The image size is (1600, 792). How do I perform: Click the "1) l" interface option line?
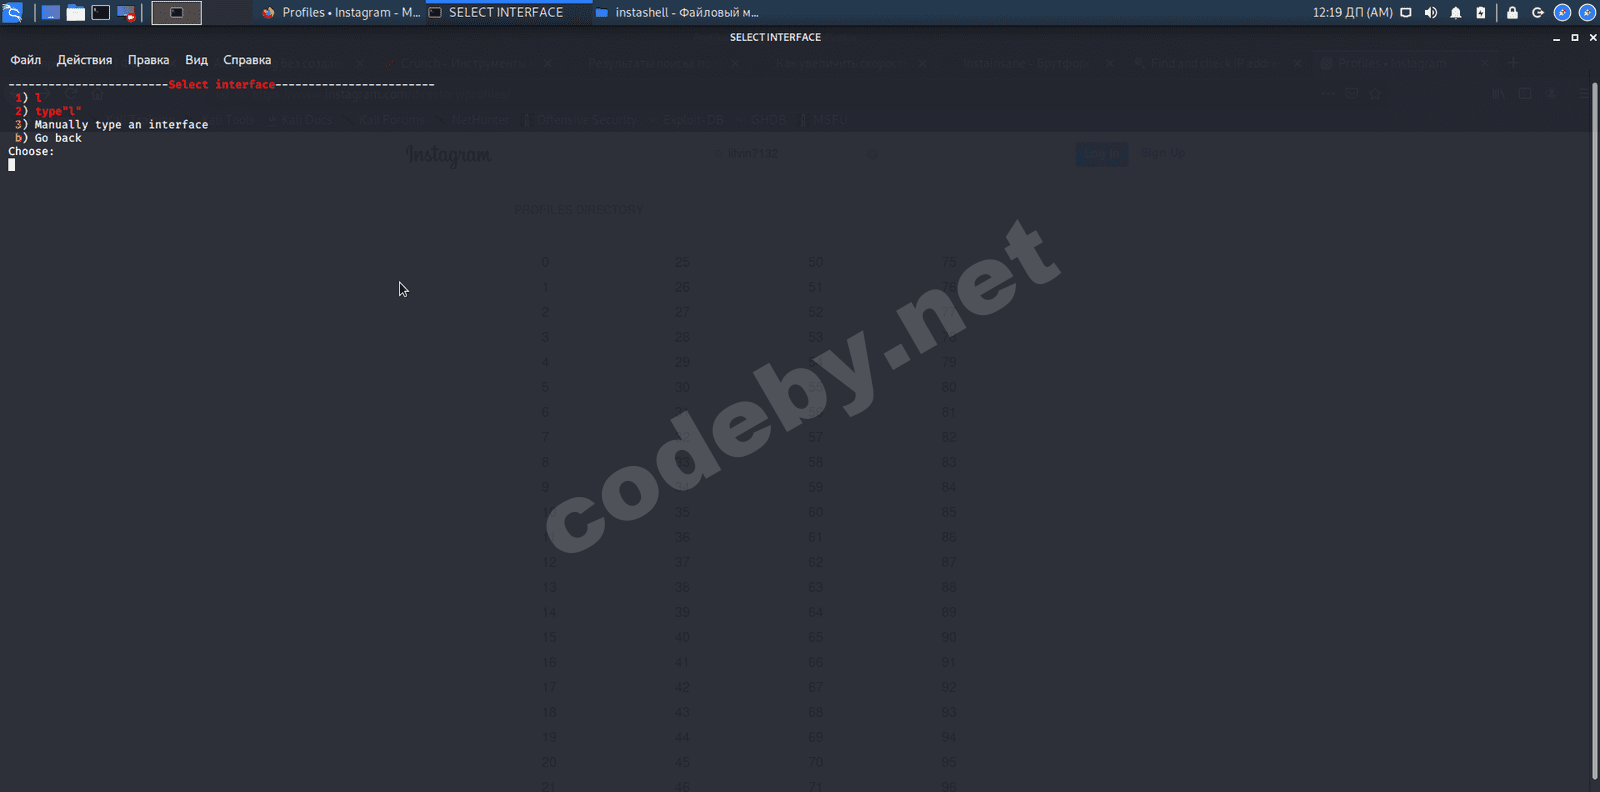(x=28, y=98)
